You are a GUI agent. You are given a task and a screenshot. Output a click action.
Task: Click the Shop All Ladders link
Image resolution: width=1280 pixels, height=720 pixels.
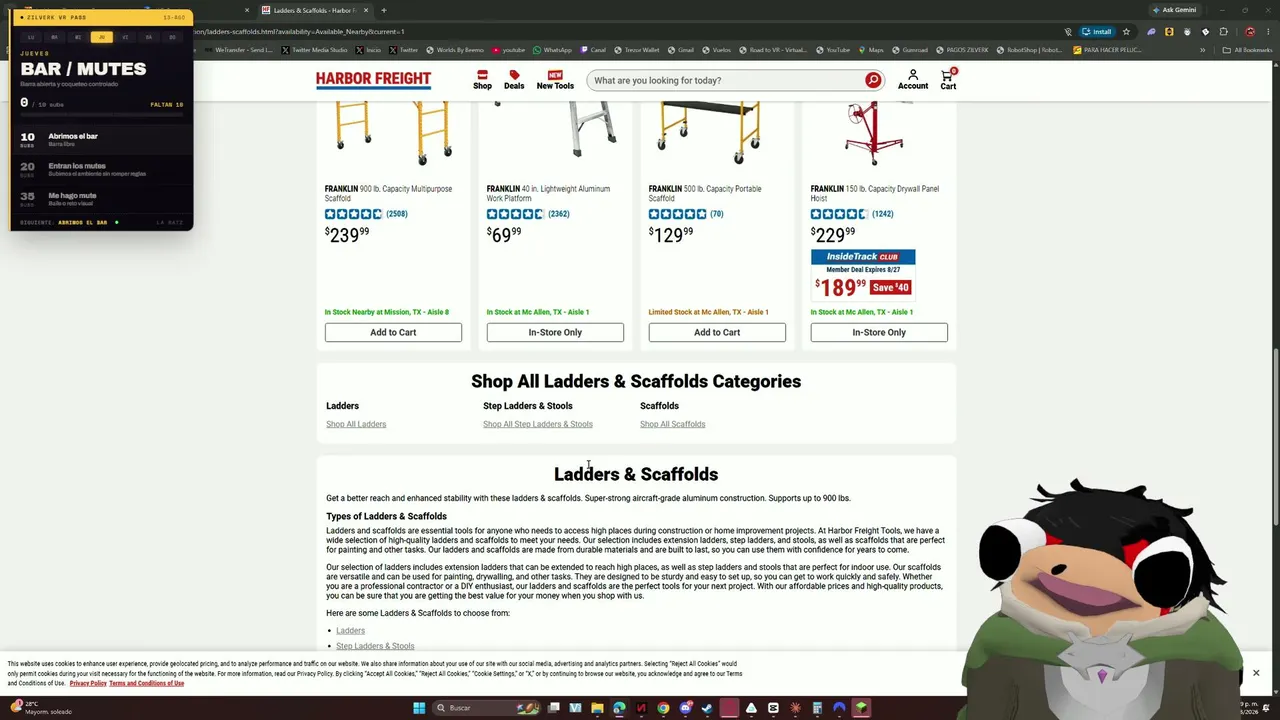[x=356, y=424]
